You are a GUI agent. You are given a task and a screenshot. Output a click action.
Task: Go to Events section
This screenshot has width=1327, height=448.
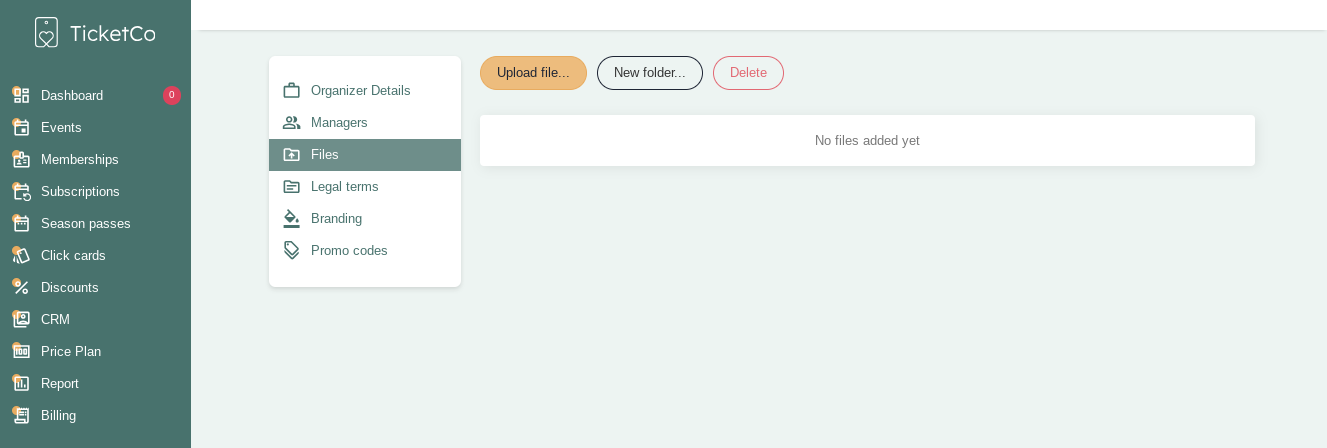pyautogui.click(x=95, y=127)
